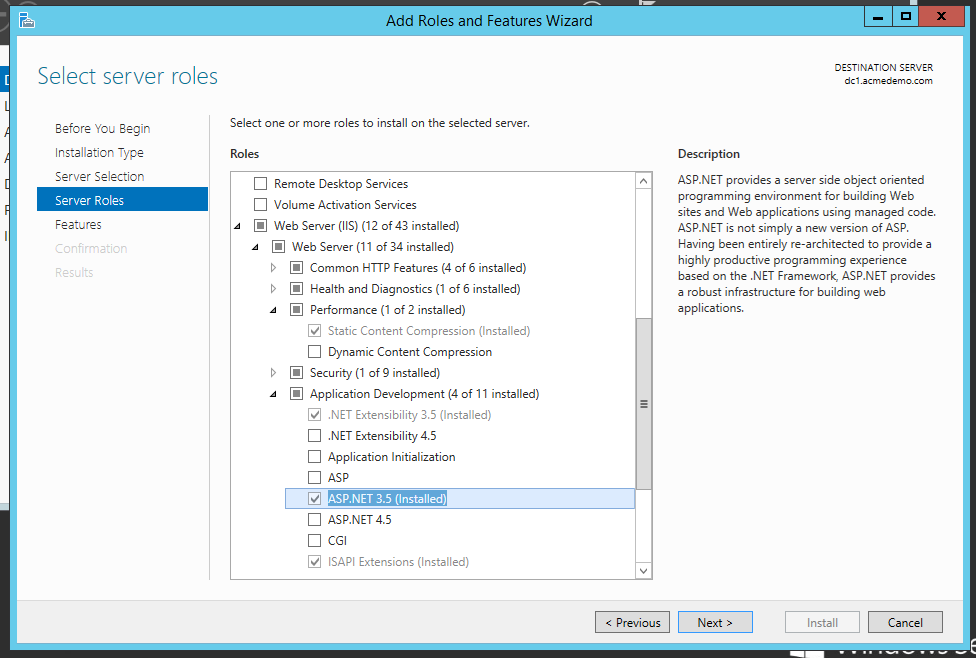Switch to Installation Type step
The width and height of the screenshot is (976, 658).
pyautogui.click(x=99, y=152)
